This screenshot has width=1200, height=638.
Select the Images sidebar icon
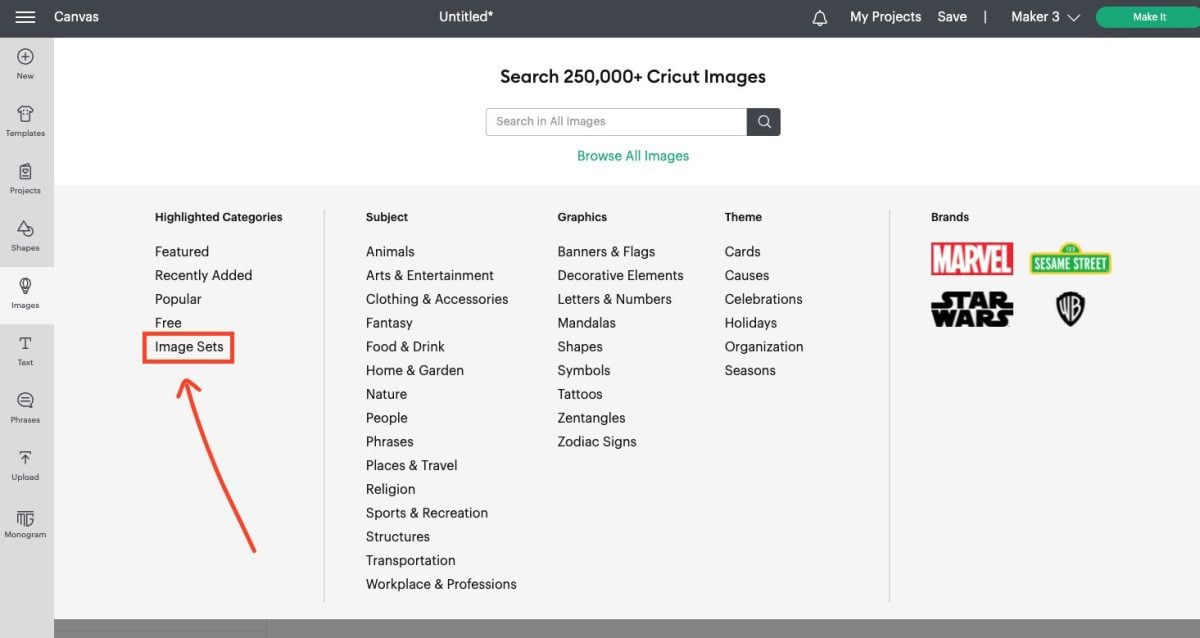pyautogui.click(x=25, y=294)
